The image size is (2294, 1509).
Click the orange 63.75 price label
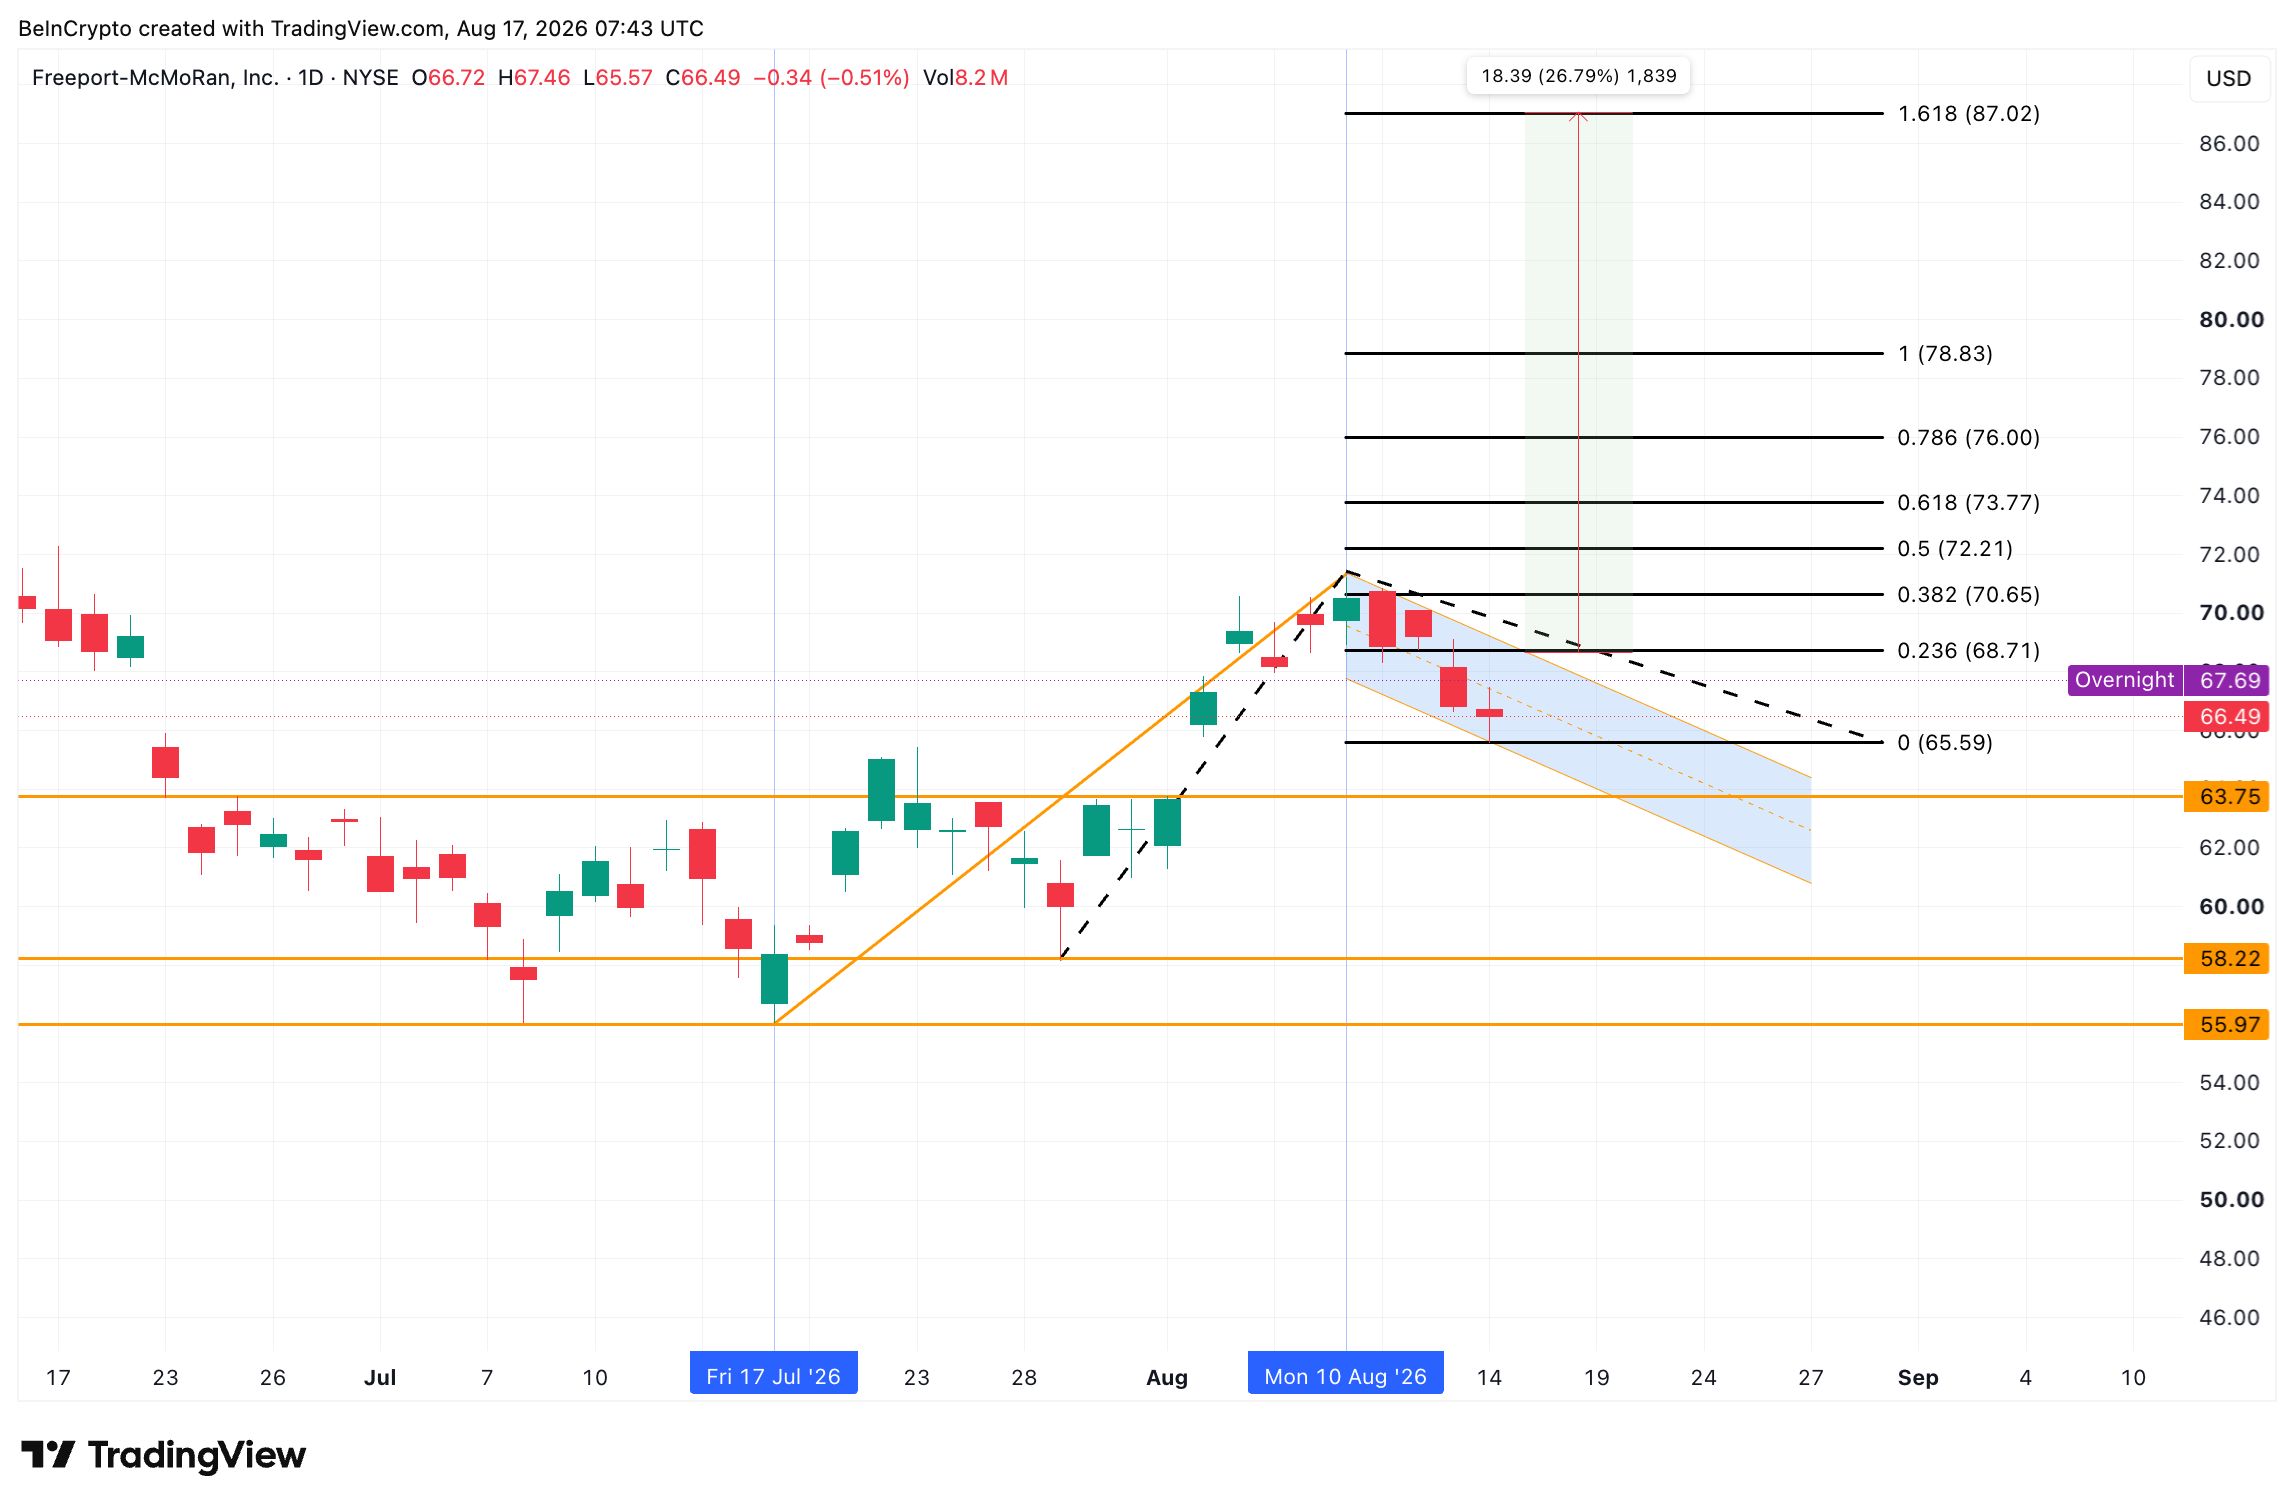(x=2228, y=796)
